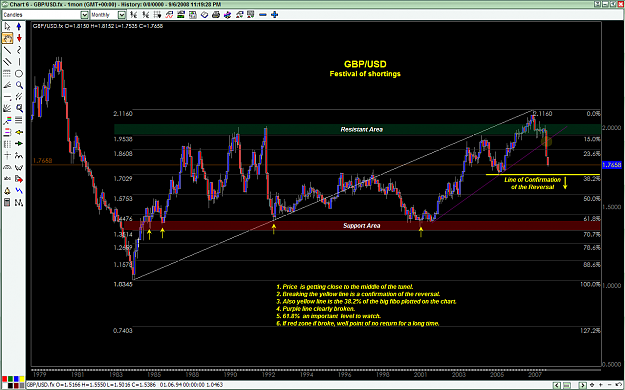Click the grid with arrow toolbar icon
Screen dimensions: 625x390
click(157, 15)
